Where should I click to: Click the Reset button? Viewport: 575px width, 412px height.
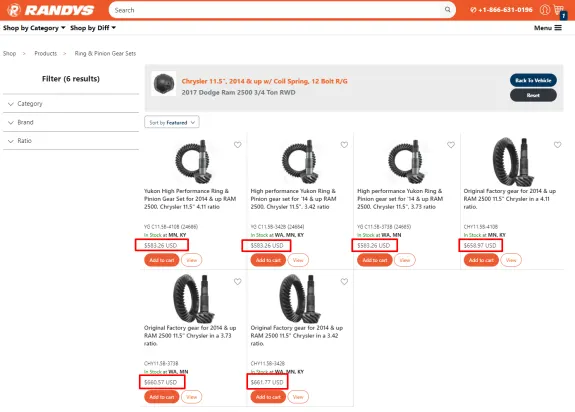click(533, 95)
